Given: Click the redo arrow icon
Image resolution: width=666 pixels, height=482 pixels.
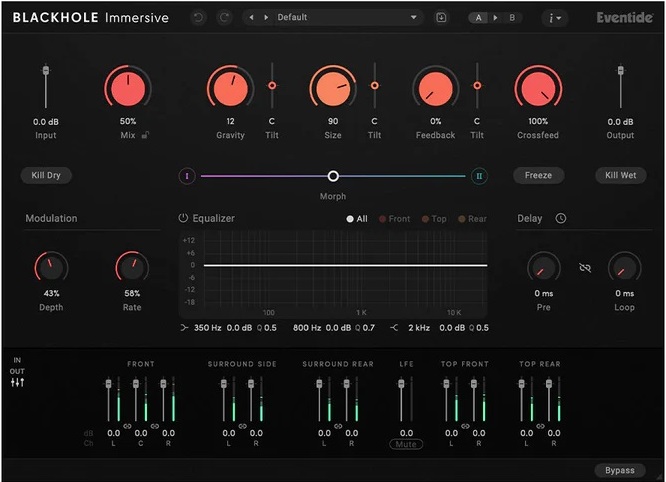Looking at the screenshot, I should coord(224,17).
